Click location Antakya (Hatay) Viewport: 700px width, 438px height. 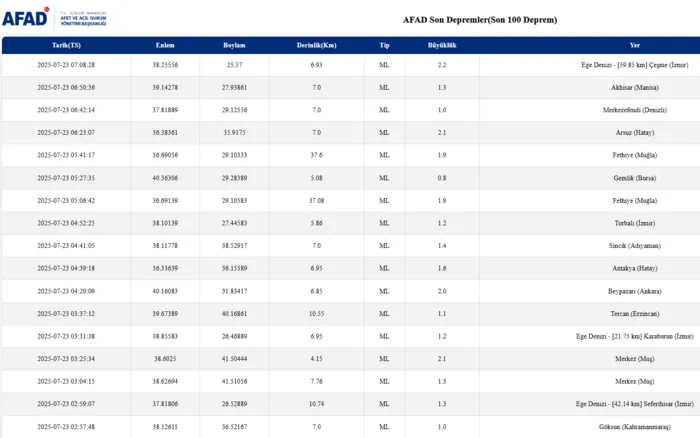(635, 268)
